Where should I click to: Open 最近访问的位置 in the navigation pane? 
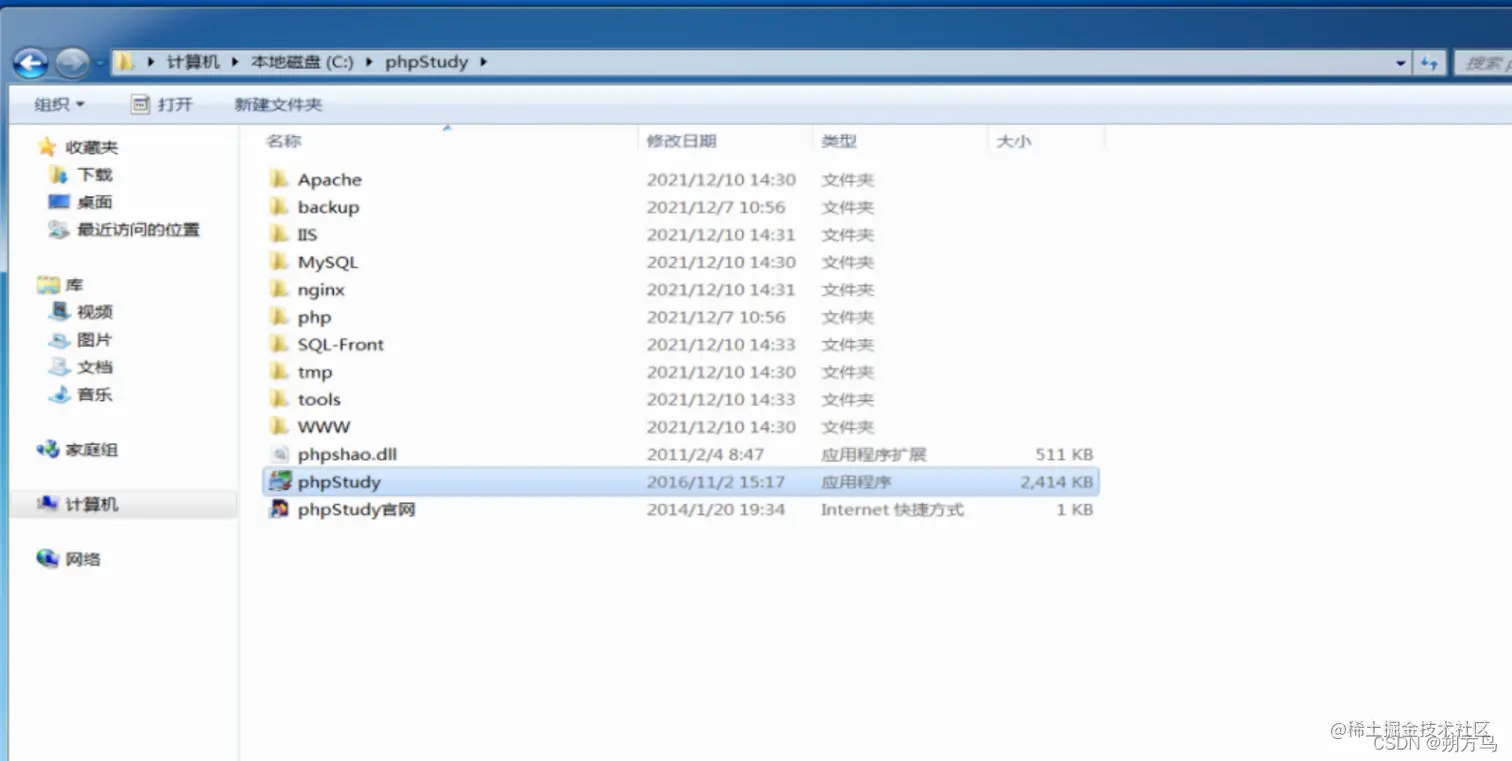[x=138, y=229]
